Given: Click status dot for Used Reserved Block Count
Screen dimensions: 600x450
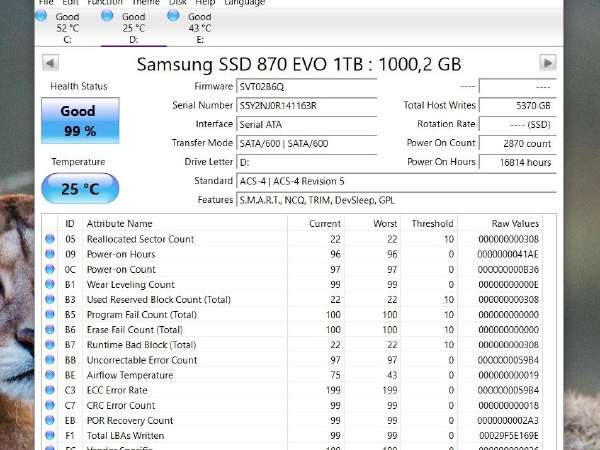Looking at the screenshot, I should [x=50, y=299].
